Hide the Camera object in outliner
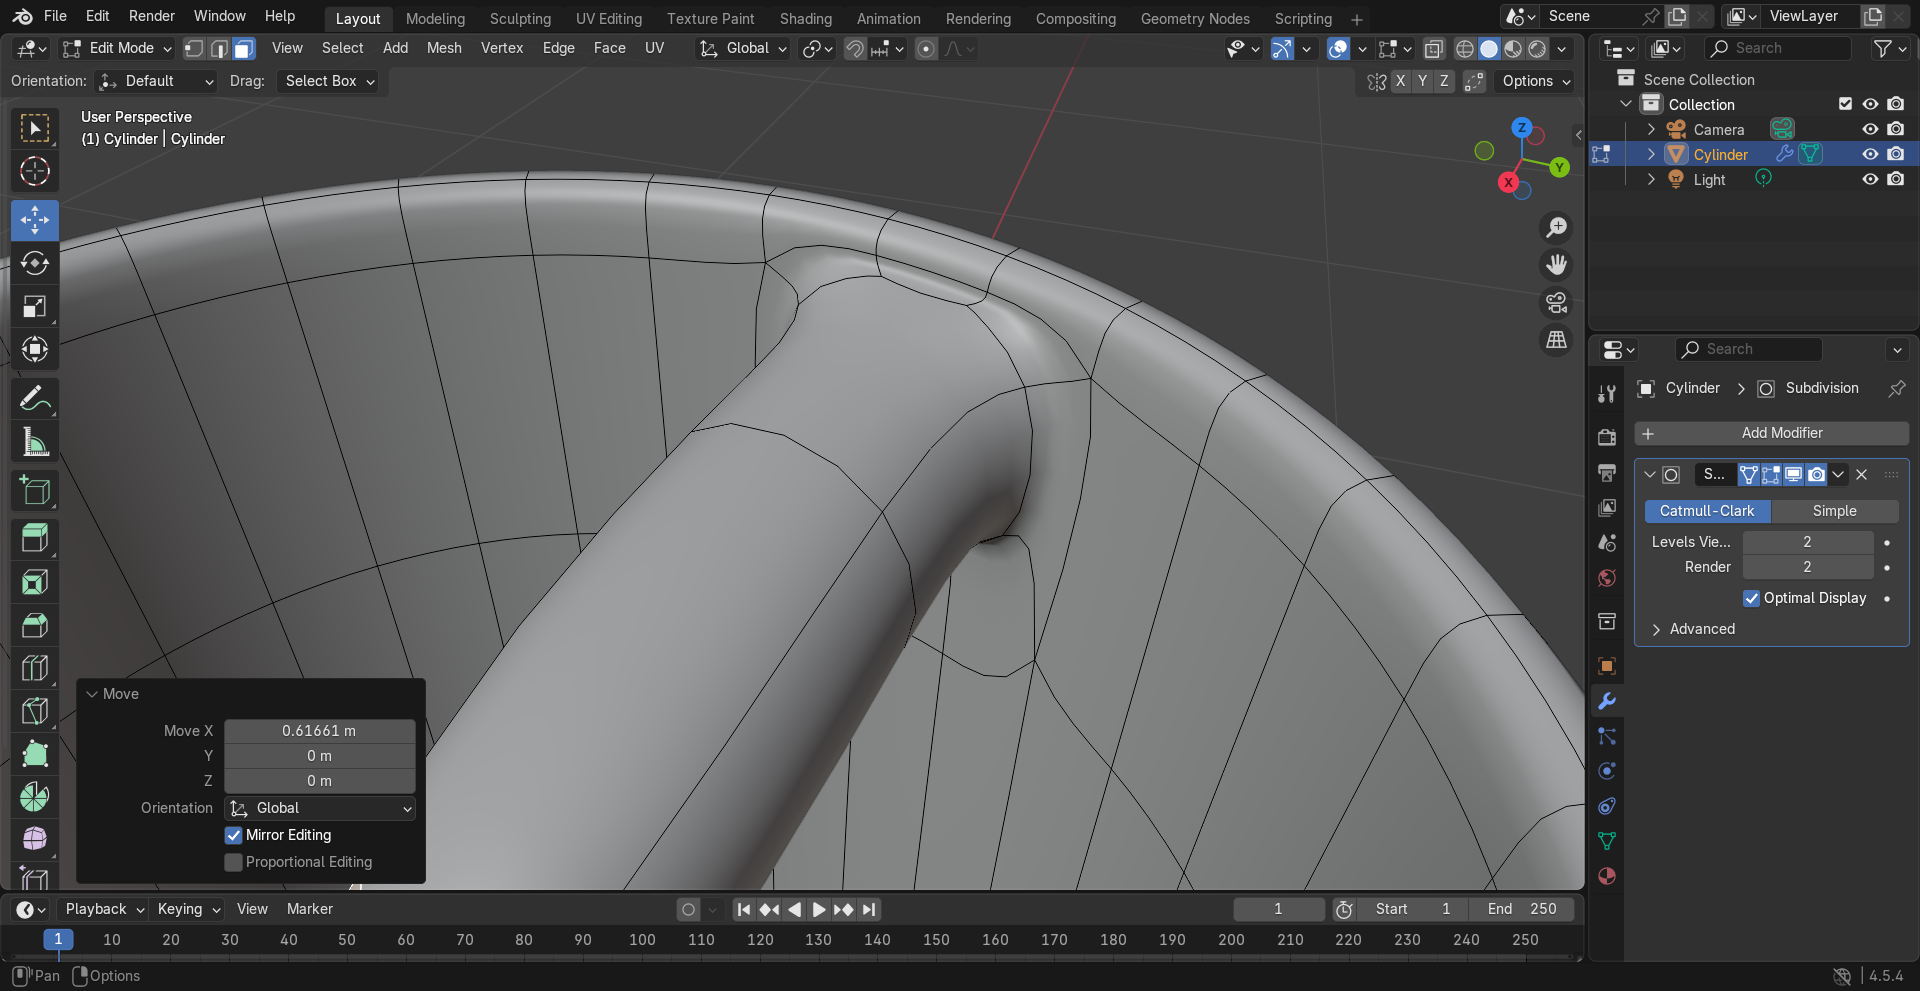 pos(1870,129)
